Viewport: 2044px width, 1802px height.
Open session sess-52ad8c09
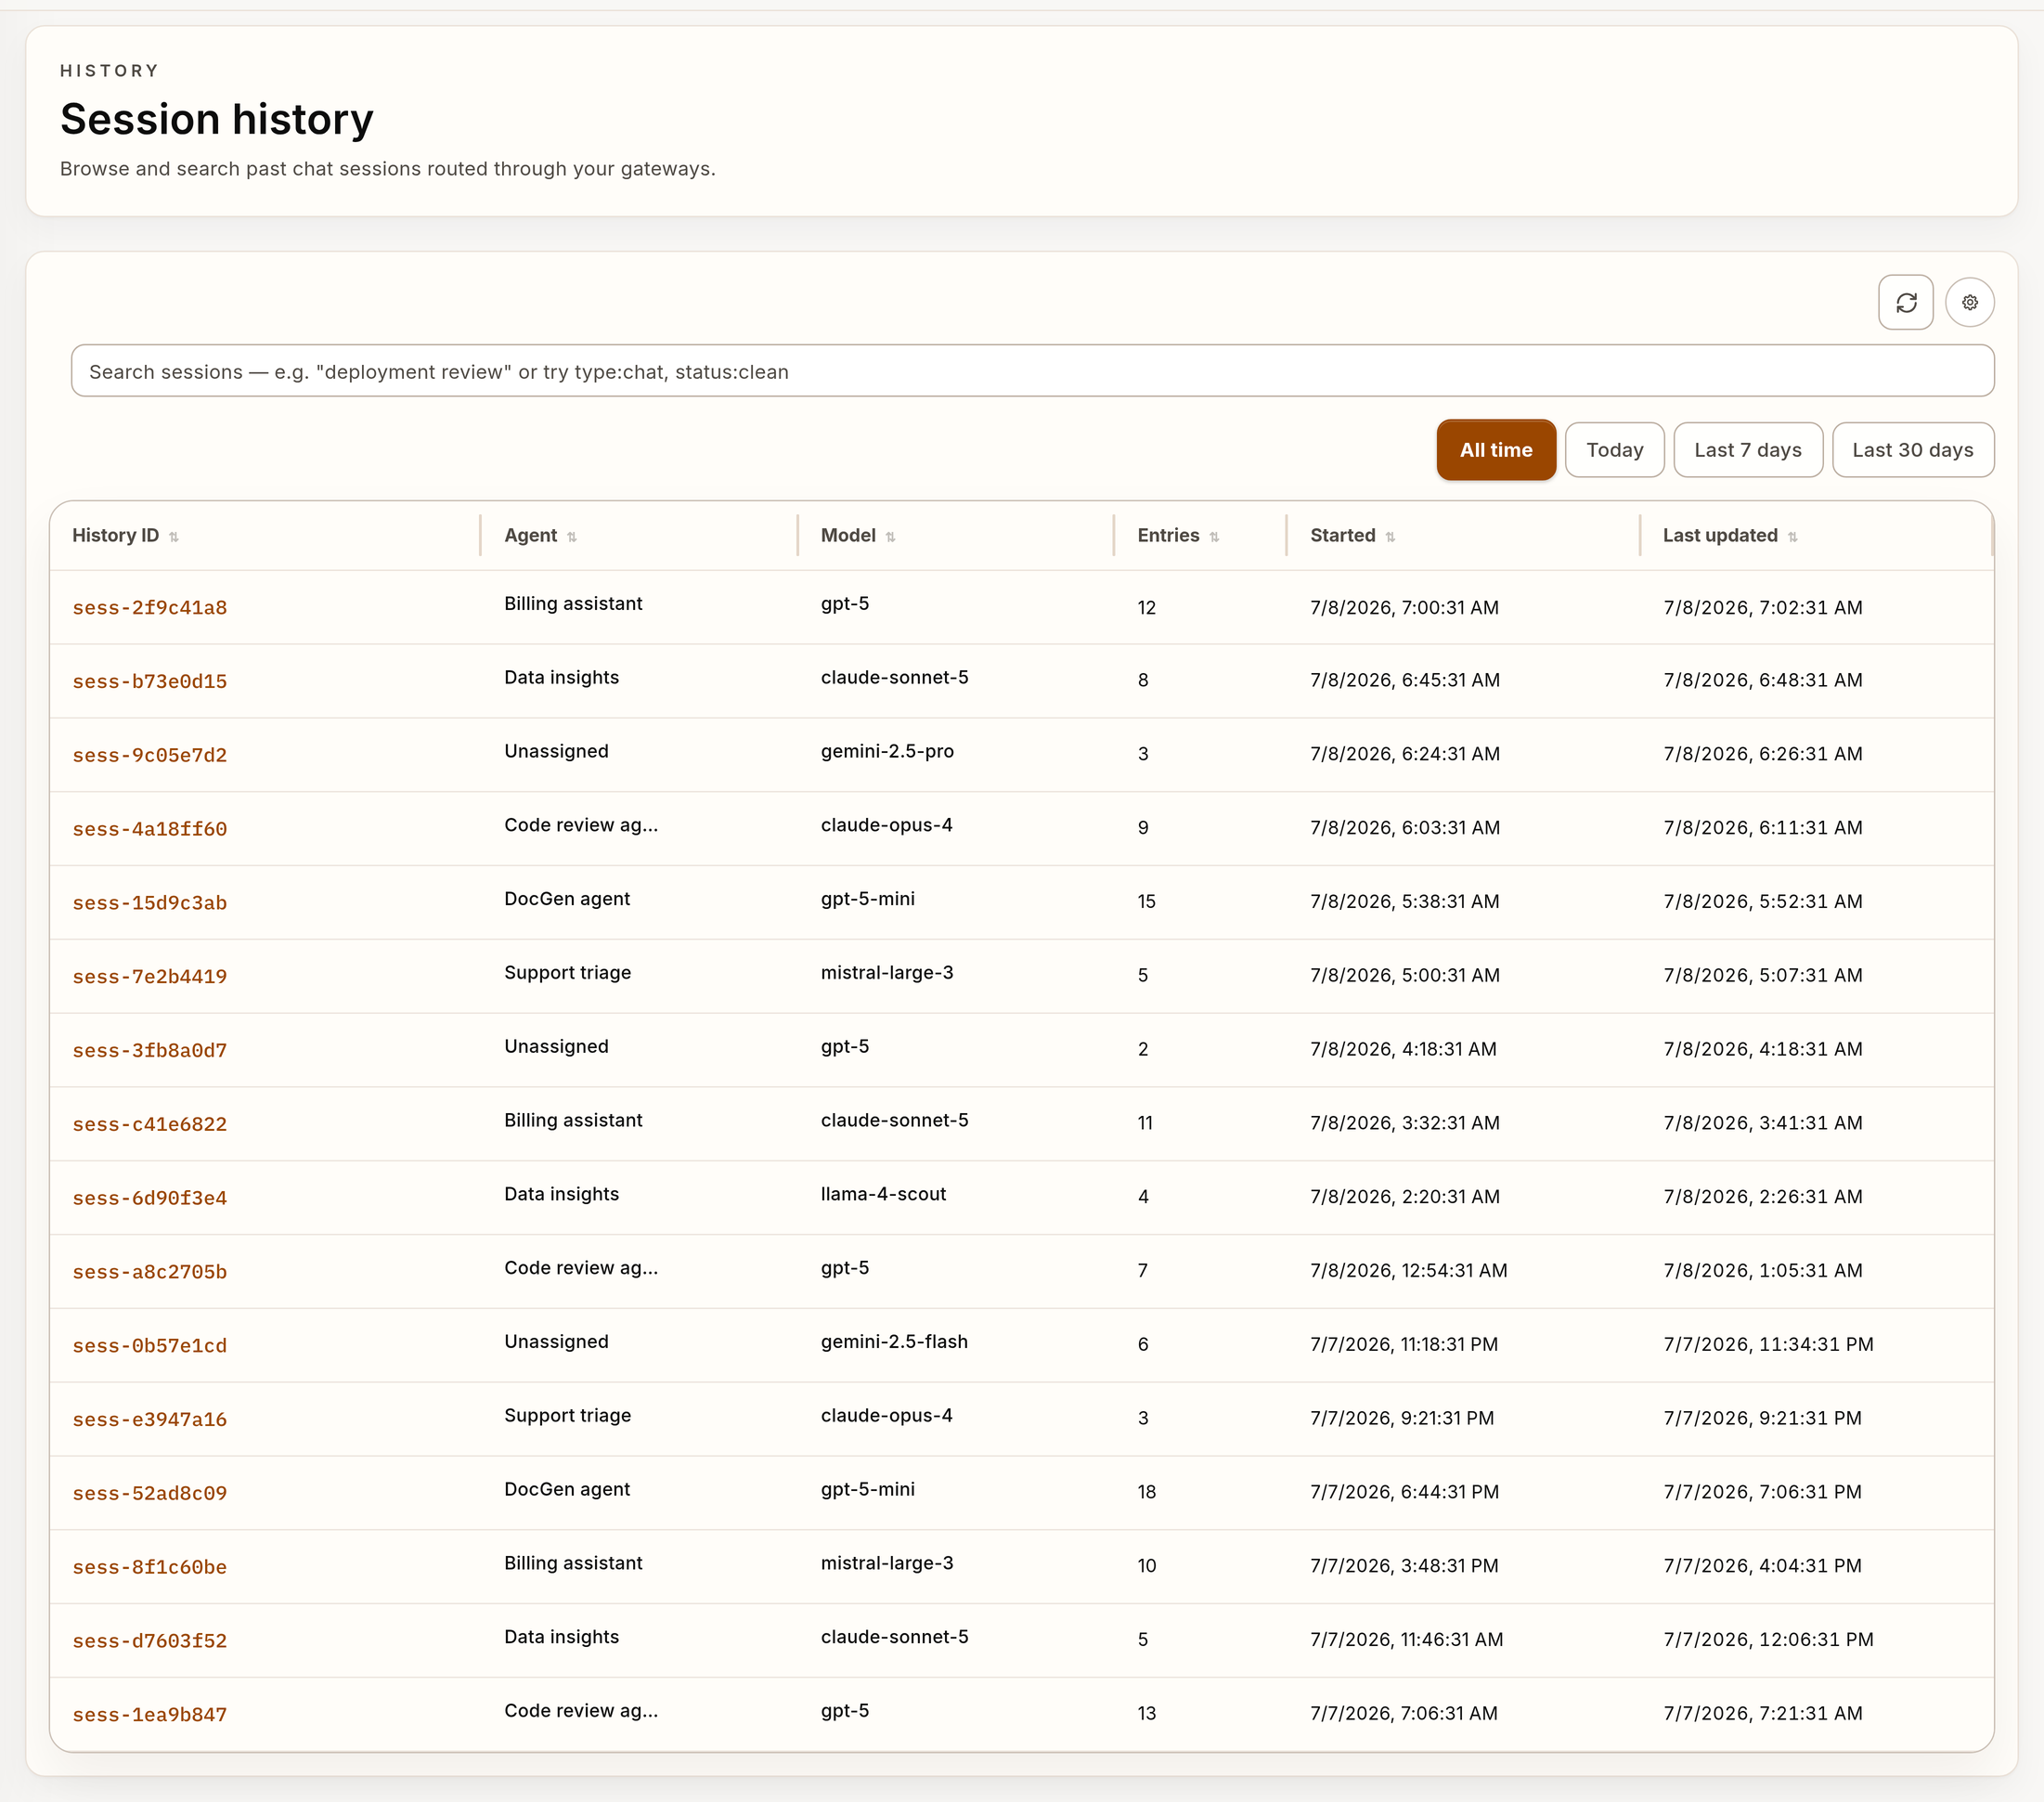point(150,1493)
